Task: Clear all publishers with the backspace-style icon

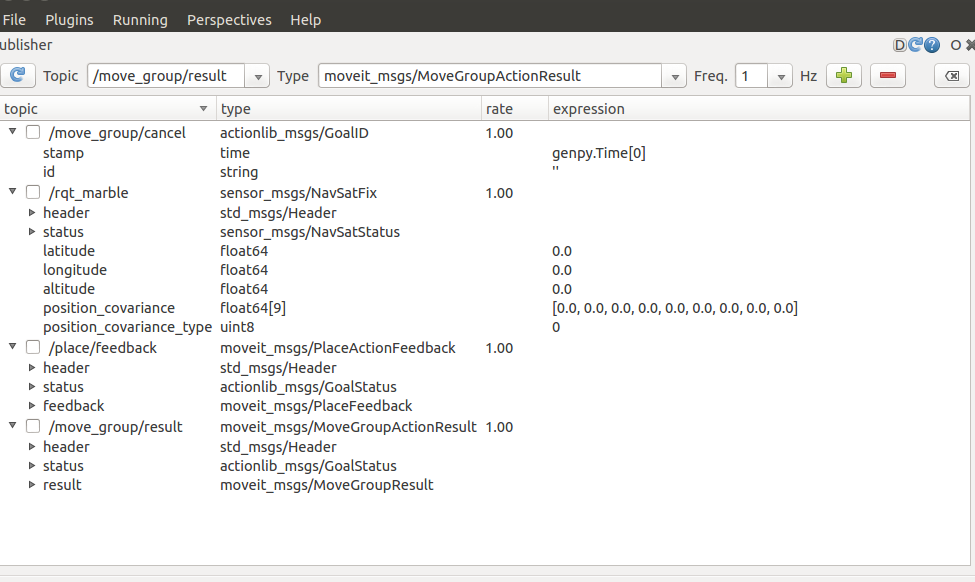Action: tap(952, 76)
